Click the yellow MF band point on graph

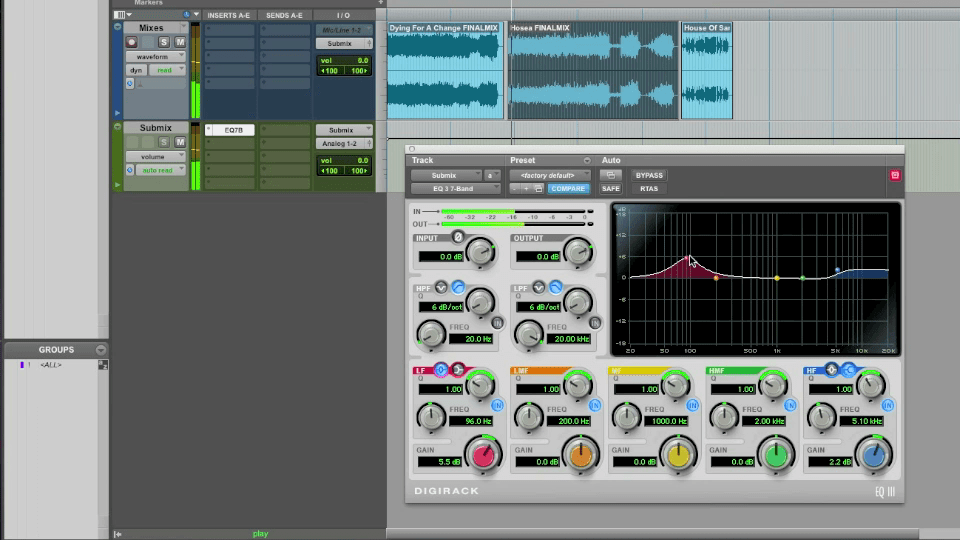(x=776, y=278)
